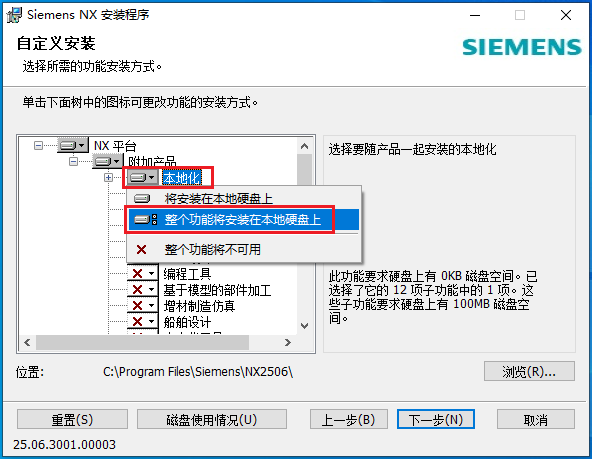
Task: Click the tree's horizontal scrollbar thumb
Action: (x=142, y=342)
